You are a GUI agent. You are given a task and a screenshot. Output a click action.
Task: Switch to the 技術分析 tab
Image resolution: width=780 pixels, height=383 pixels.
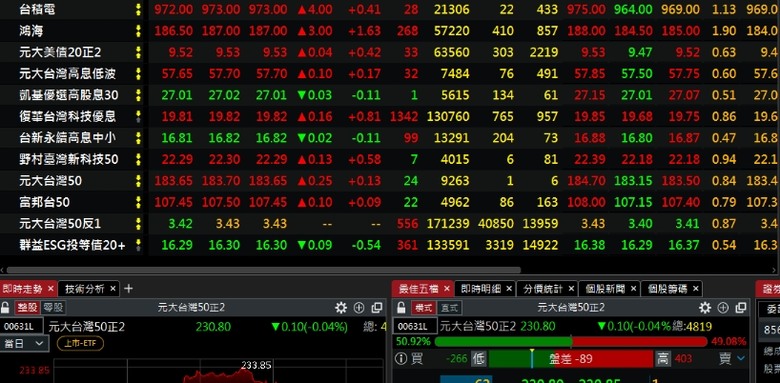85,288
